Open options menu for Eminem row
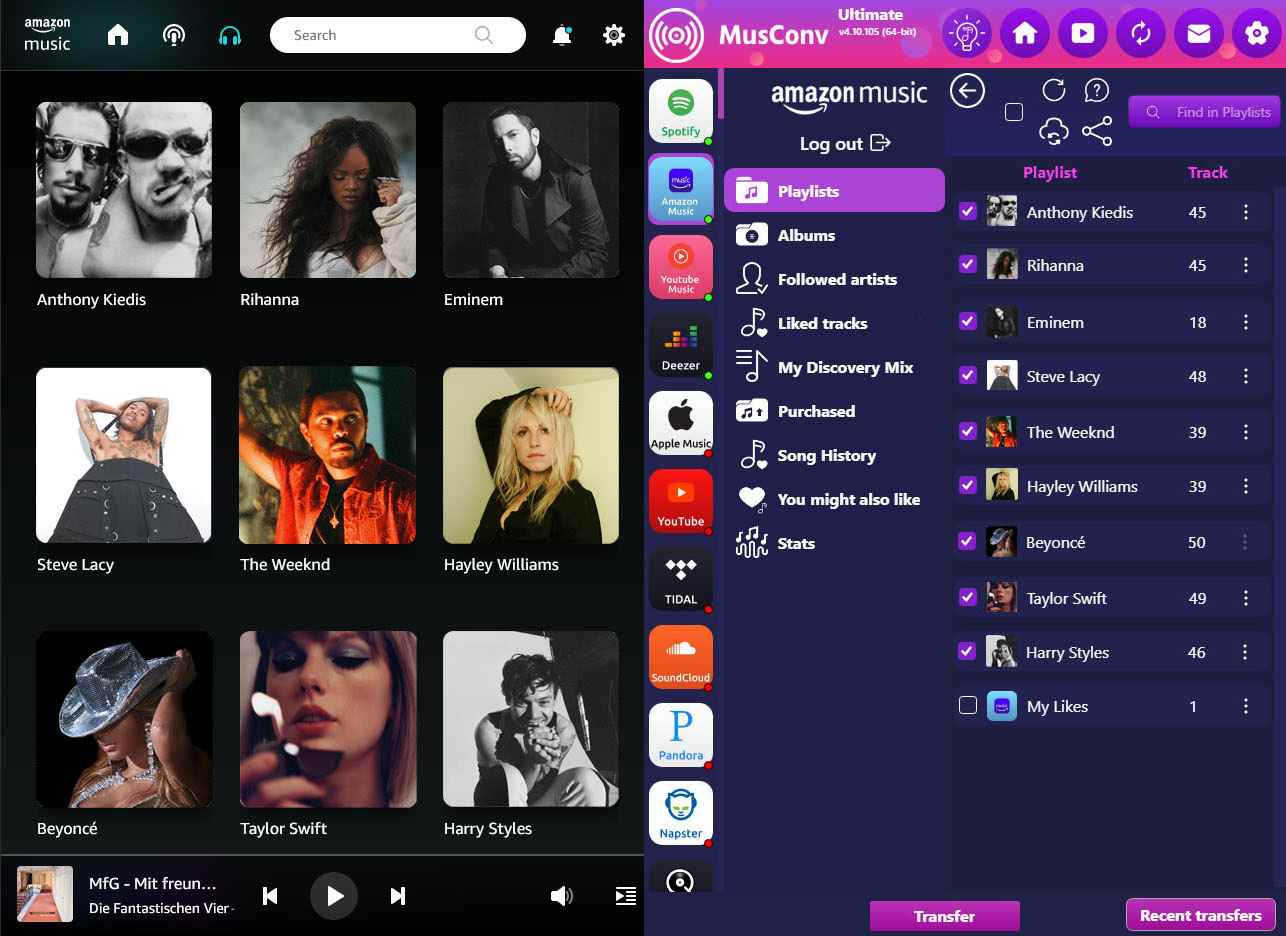This screenshot has height=936, width=1286. [1246, 322]
